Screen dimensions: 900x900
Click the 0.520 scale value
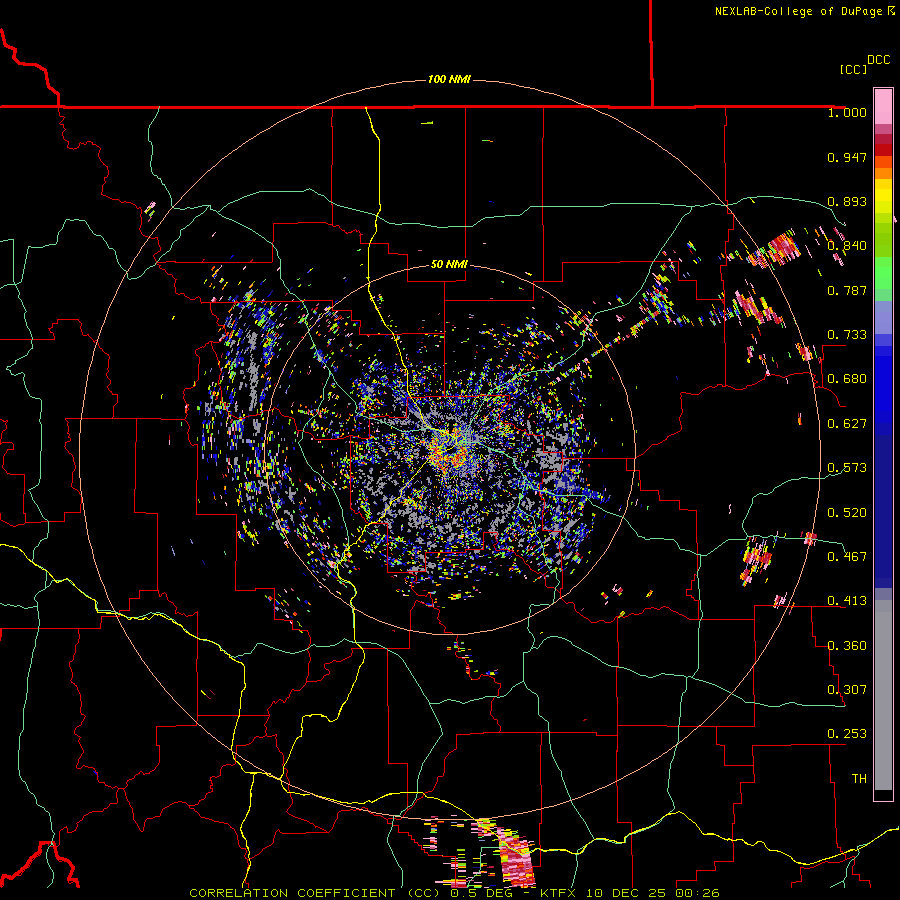click(847, 513)
